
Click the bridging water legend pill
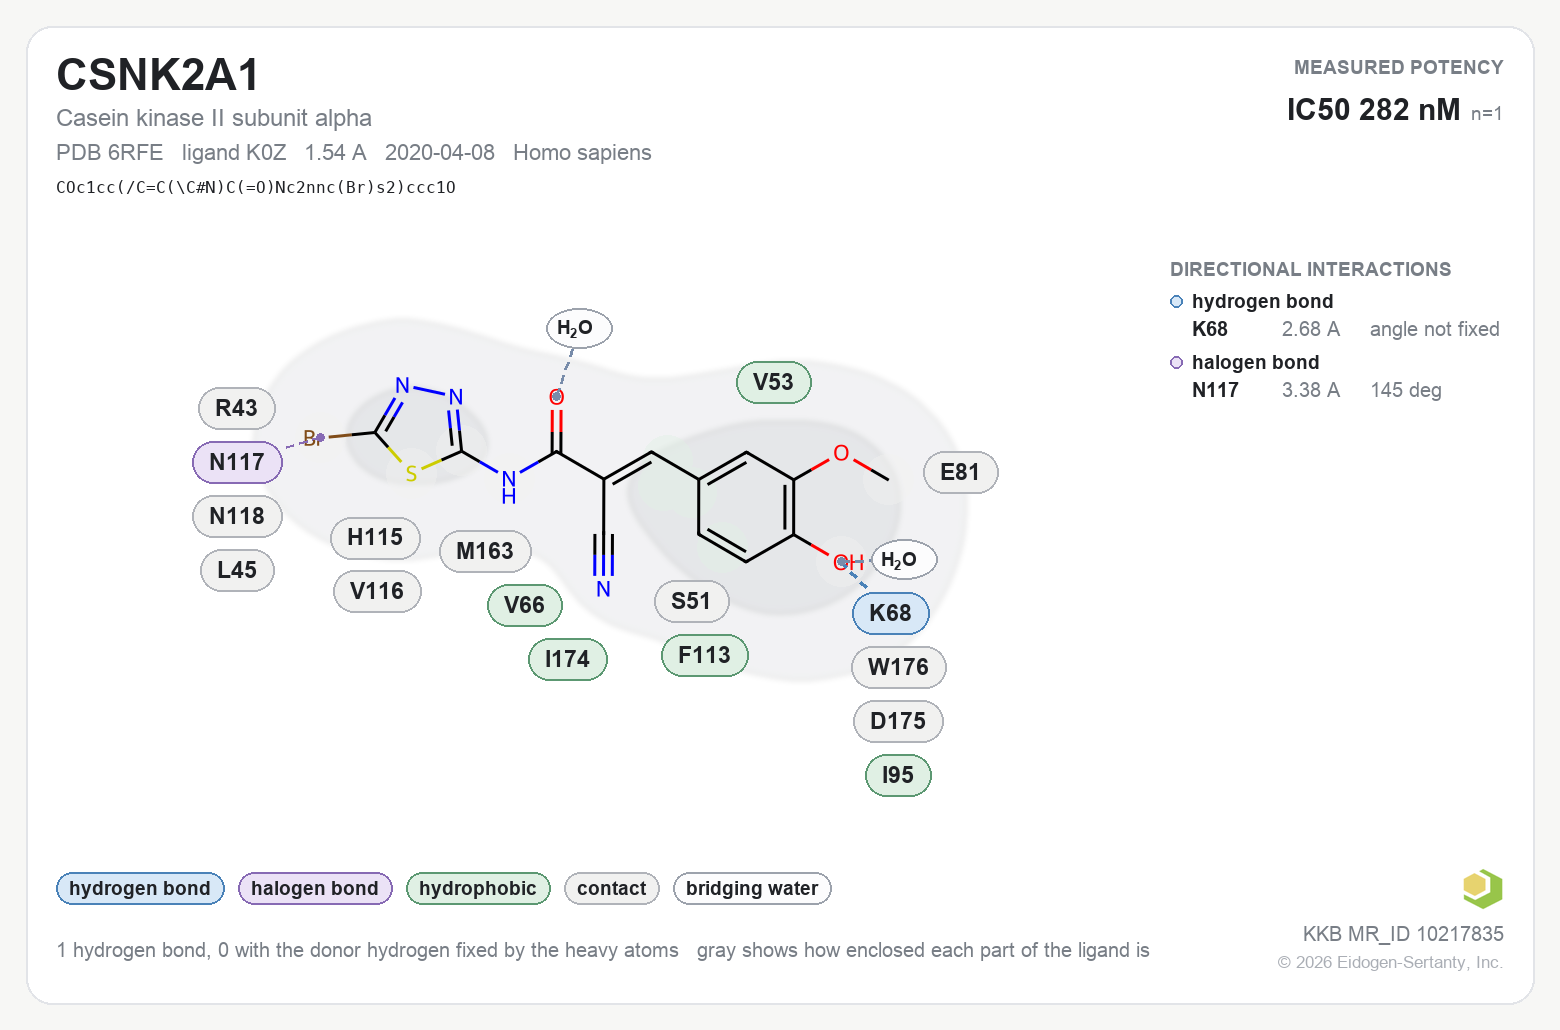click(752, 888)
